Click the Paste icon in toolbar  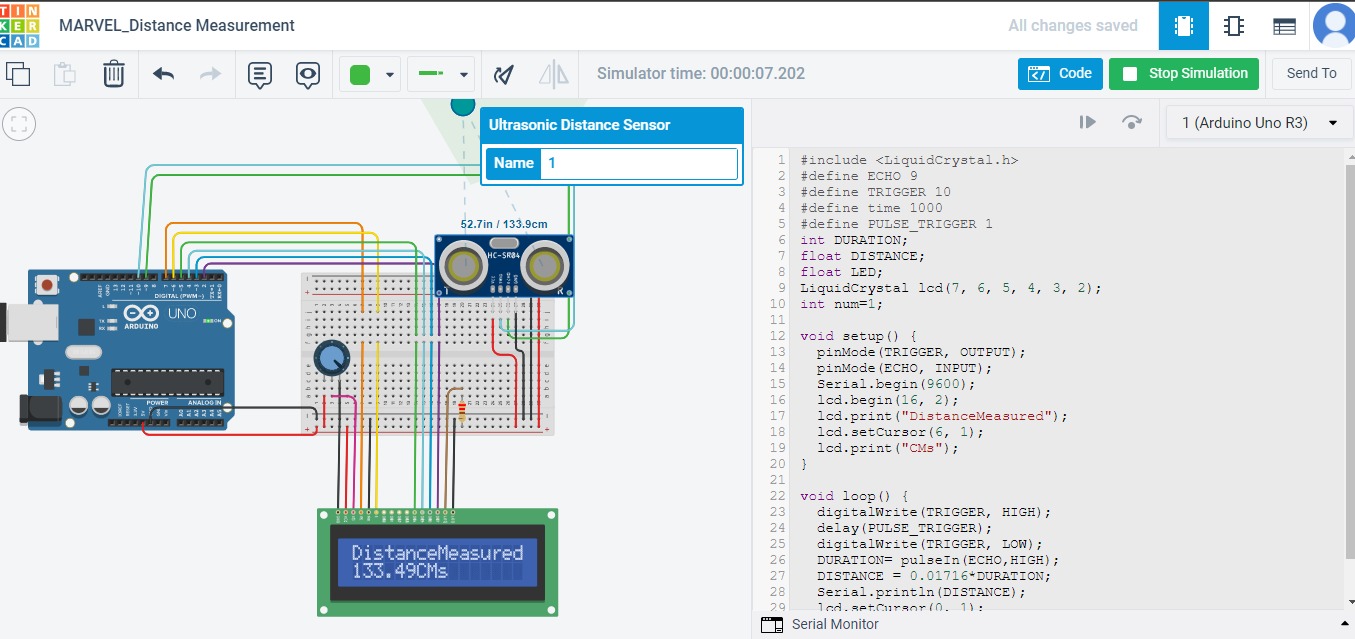pyautogui.click(x=65, y=74)
